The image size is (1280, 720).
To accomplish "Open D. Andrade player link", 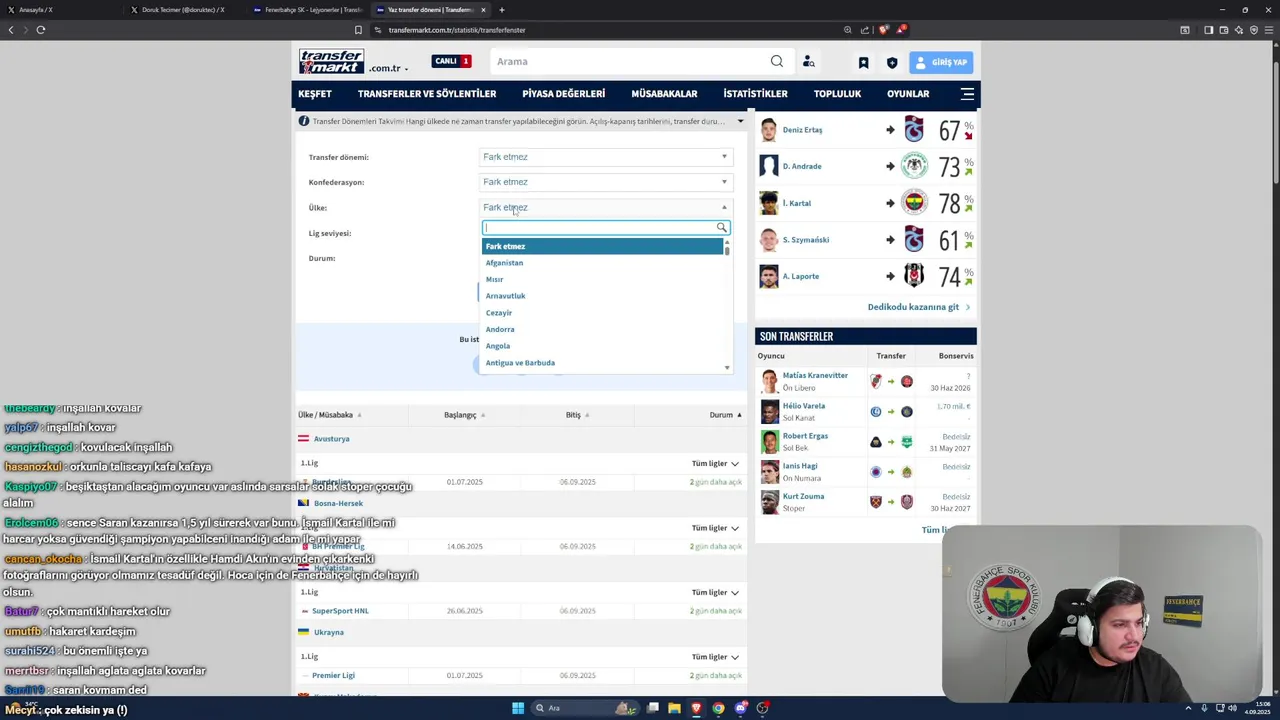I will [x=802, y=166].
